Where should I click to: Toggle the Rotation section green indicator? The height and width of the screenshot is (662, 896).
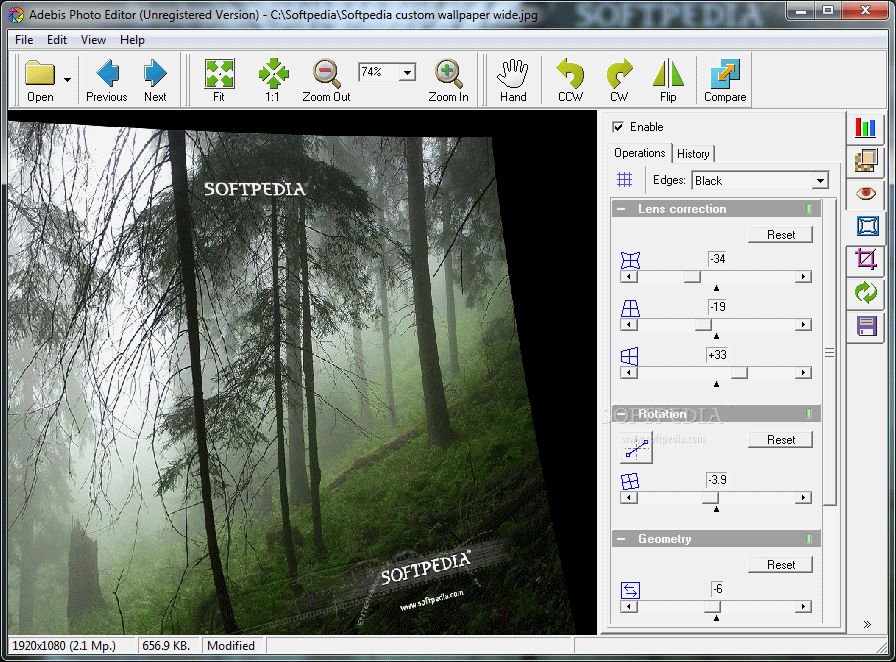coord(809,413)
